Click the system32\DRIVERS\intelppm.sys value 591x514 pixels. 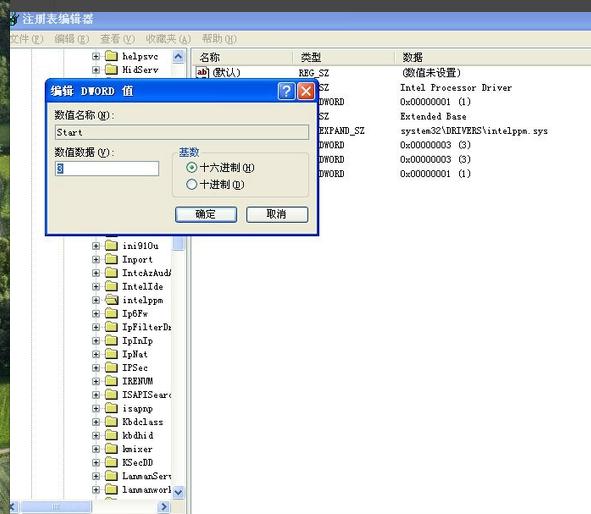pyautogui.click(x=474, y=131)
